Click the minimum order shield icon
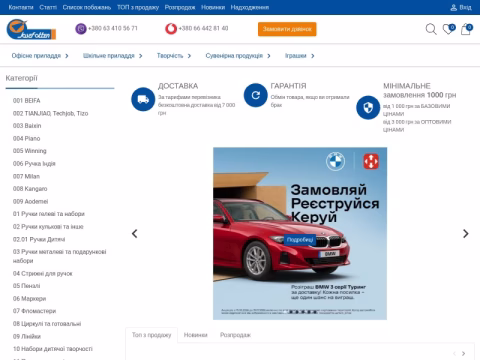The width and height of the screenshot is (480, 360). tap(368, 108)
